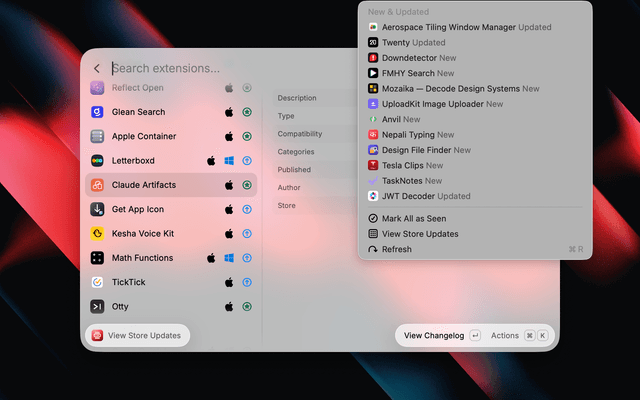Click the Kesha Voice Kit icon
This screenshot has width=640, height=400.
97,233
